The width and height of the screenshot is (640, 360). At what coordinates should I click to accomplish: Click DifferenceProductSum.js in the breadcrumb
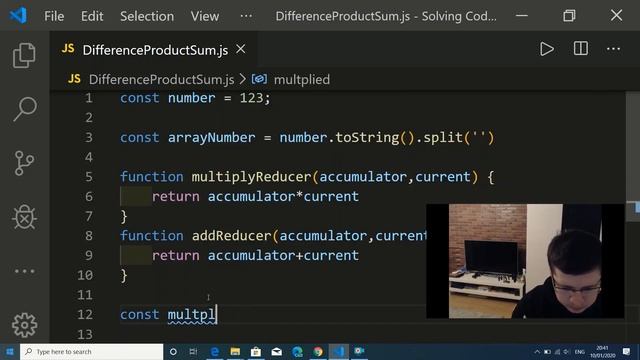tap(161, 79)
